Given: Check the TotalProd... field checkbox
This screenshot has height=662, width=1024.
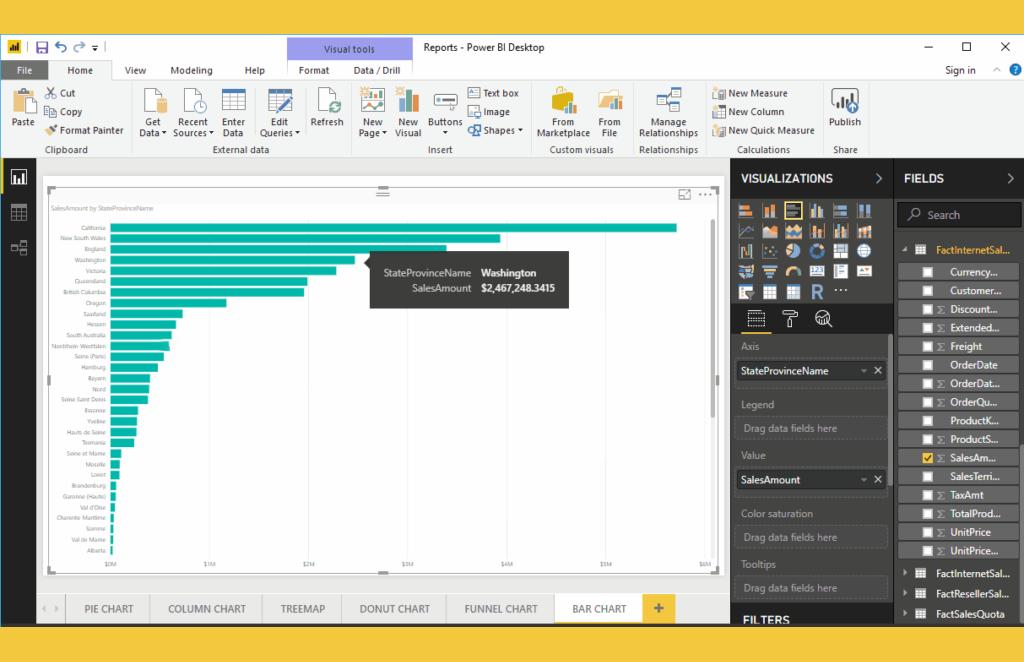Looking at the screenshot, I should tap(927, 514).
